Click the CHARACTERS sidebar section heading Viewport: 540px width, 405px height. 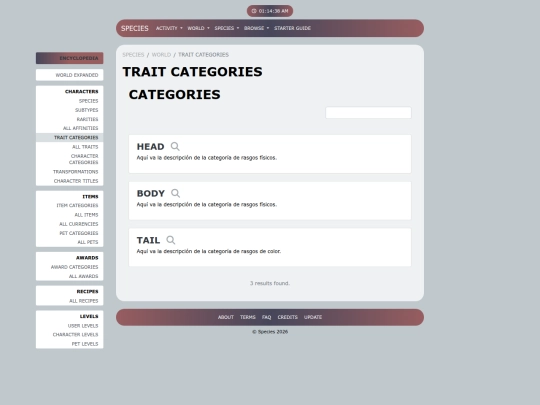point(82,92)
